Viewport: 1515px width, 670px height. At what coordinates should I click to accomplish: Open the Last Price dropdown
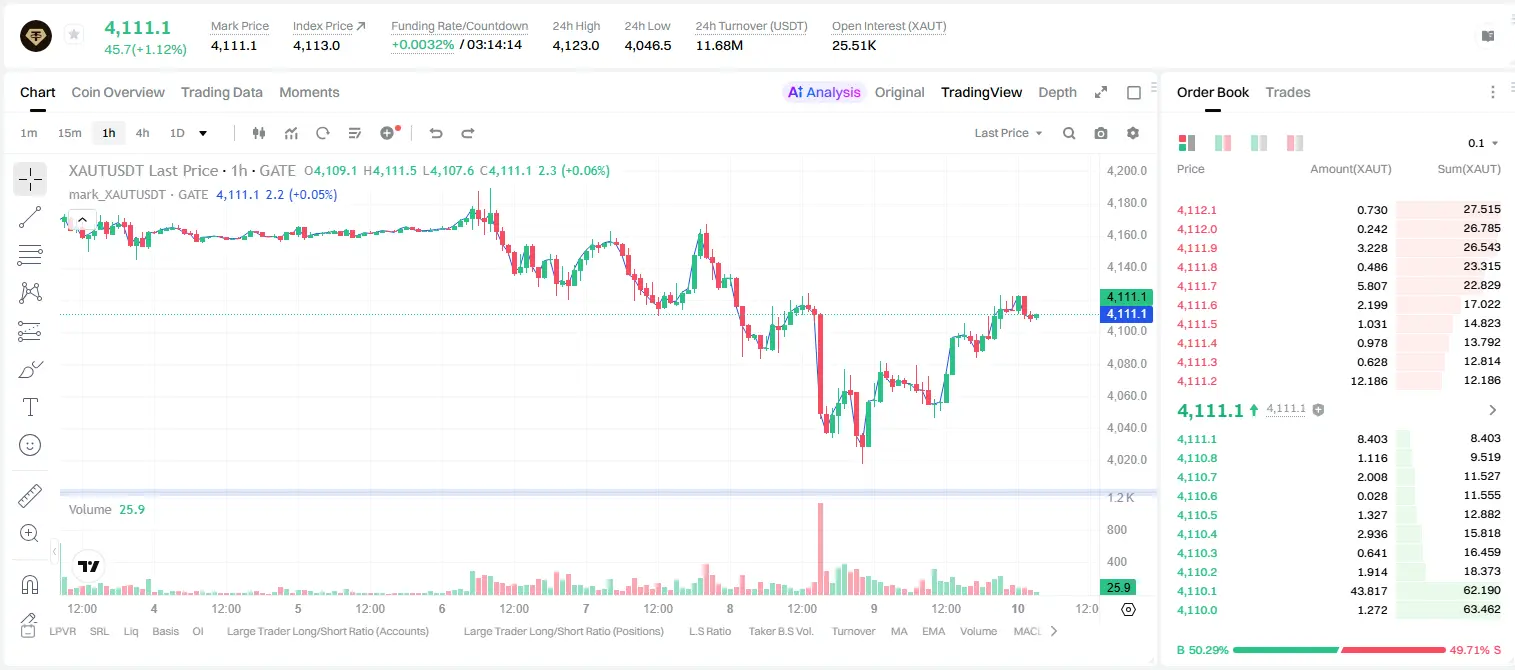pos(1008,133)
